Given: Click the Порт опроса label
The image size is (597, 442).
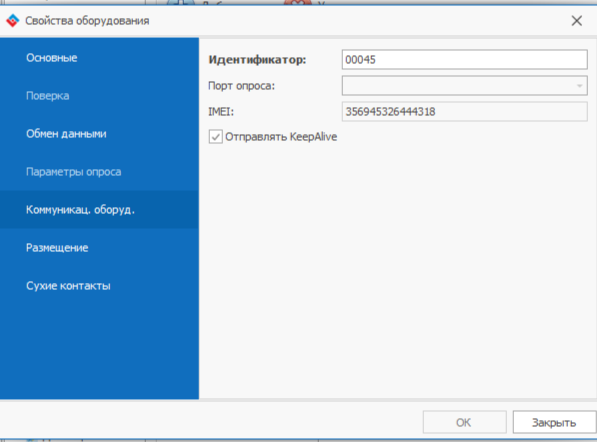Looking at the screenshot, I should 241,86.
